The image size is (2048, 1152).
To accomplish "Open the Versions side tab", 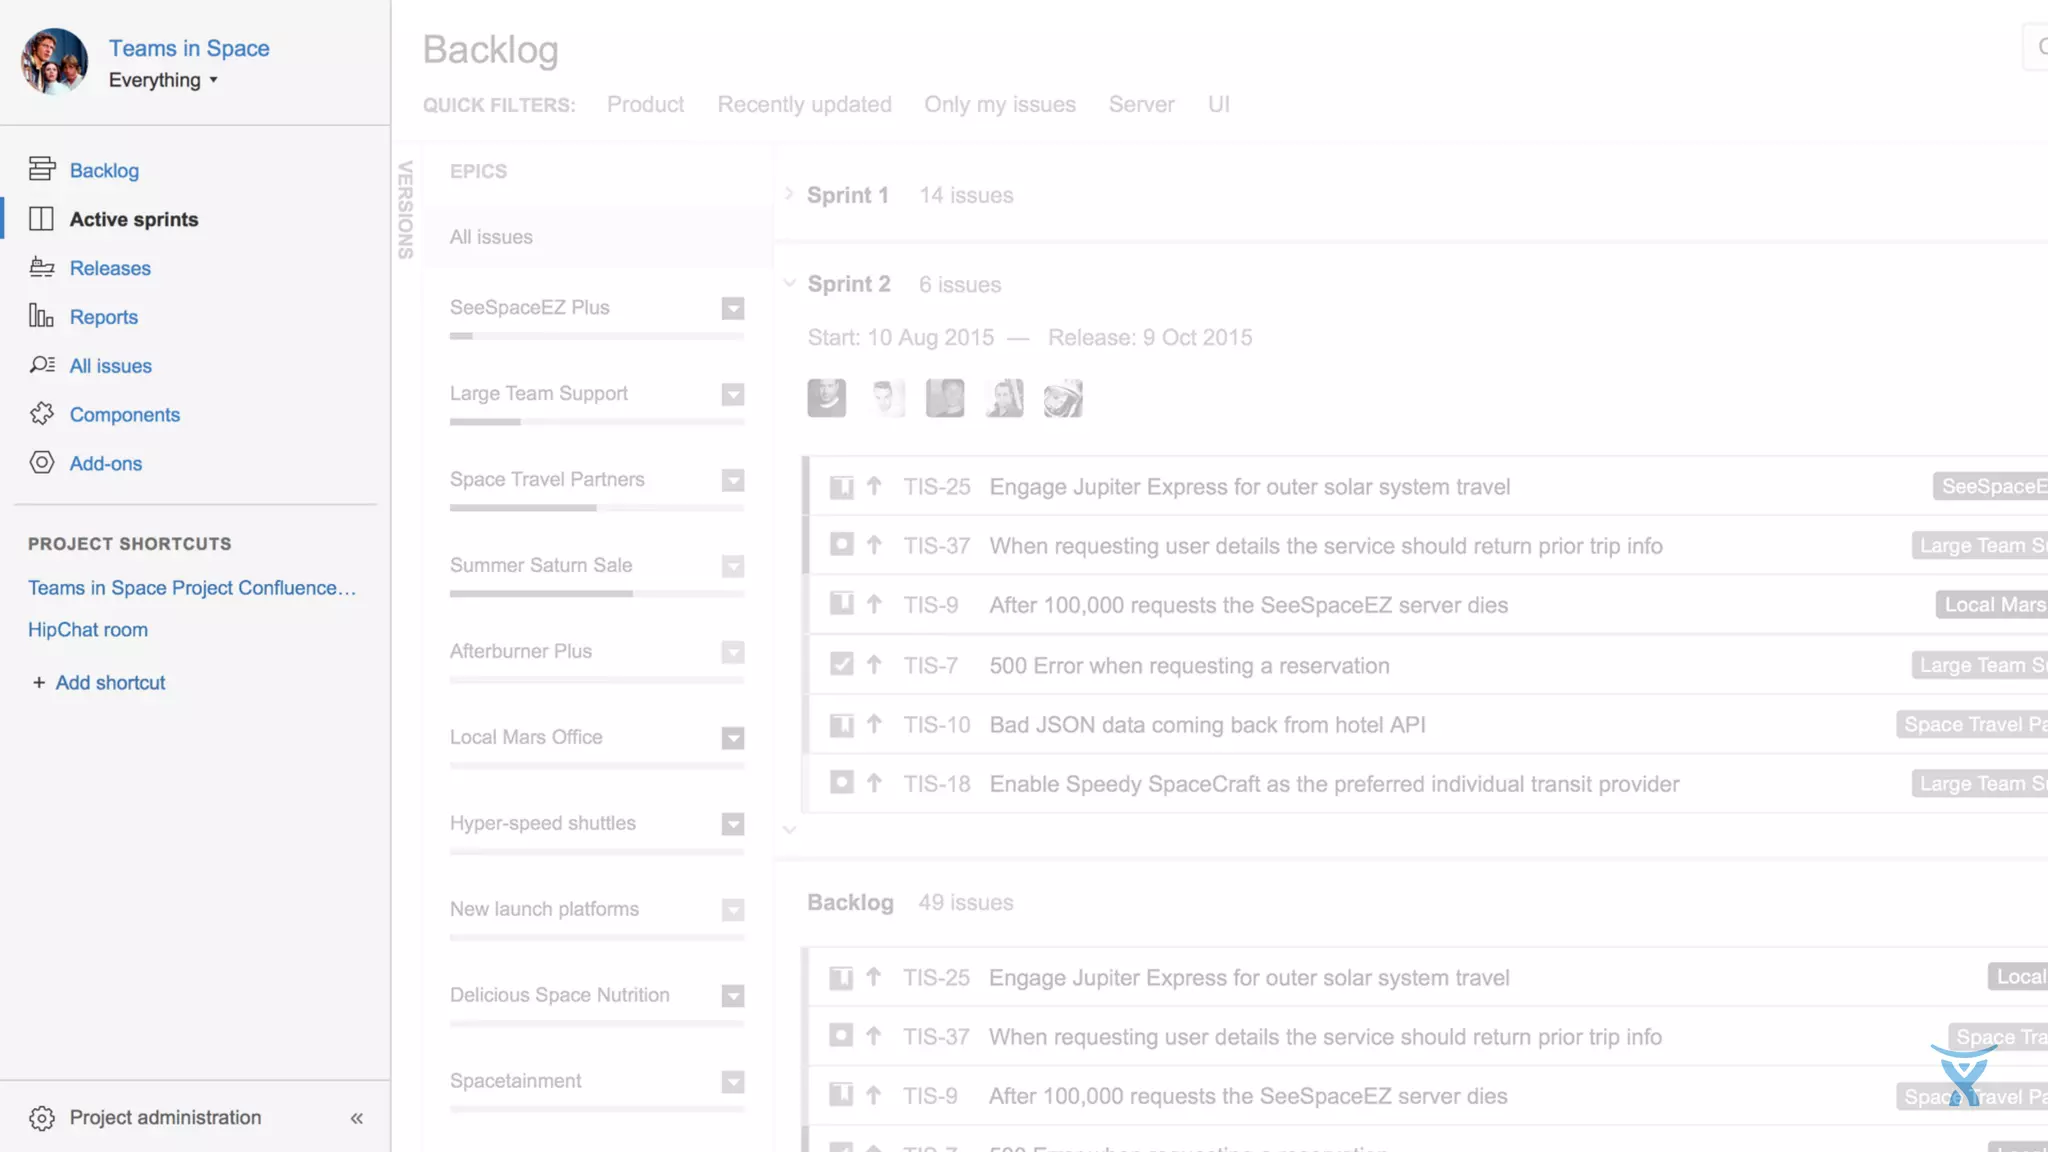I will (405, 210).
